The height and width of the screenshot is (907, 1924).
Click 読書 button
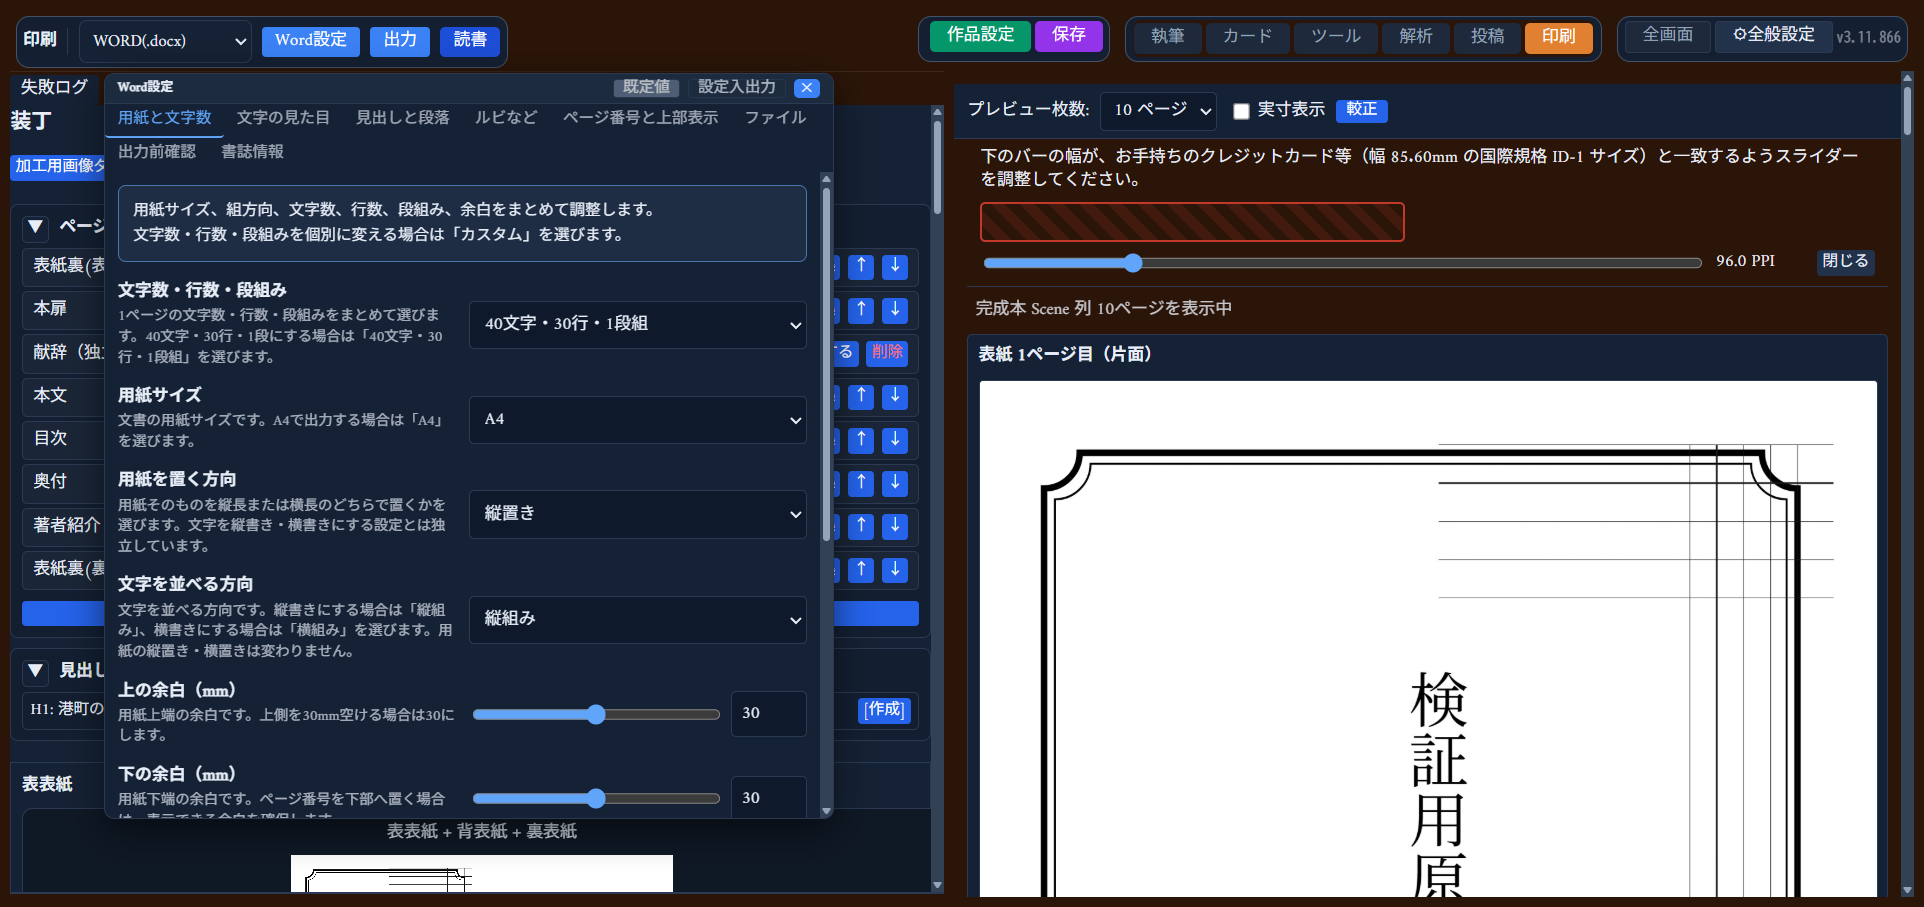[x=470, y=41]
